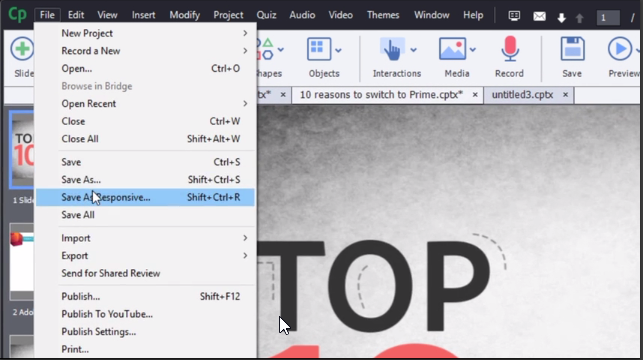
Task: Open Publish Settings... menu entry
Action: tap(145, 332)
